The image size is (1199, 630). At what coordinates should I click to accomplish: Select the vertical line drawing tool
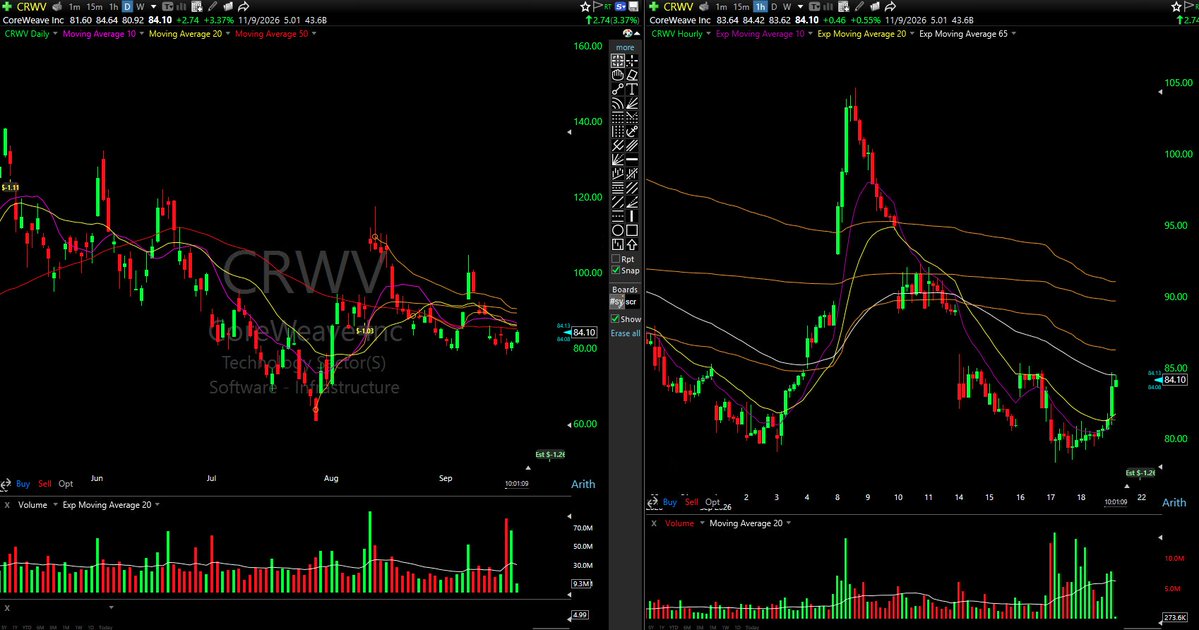[632, 216]
